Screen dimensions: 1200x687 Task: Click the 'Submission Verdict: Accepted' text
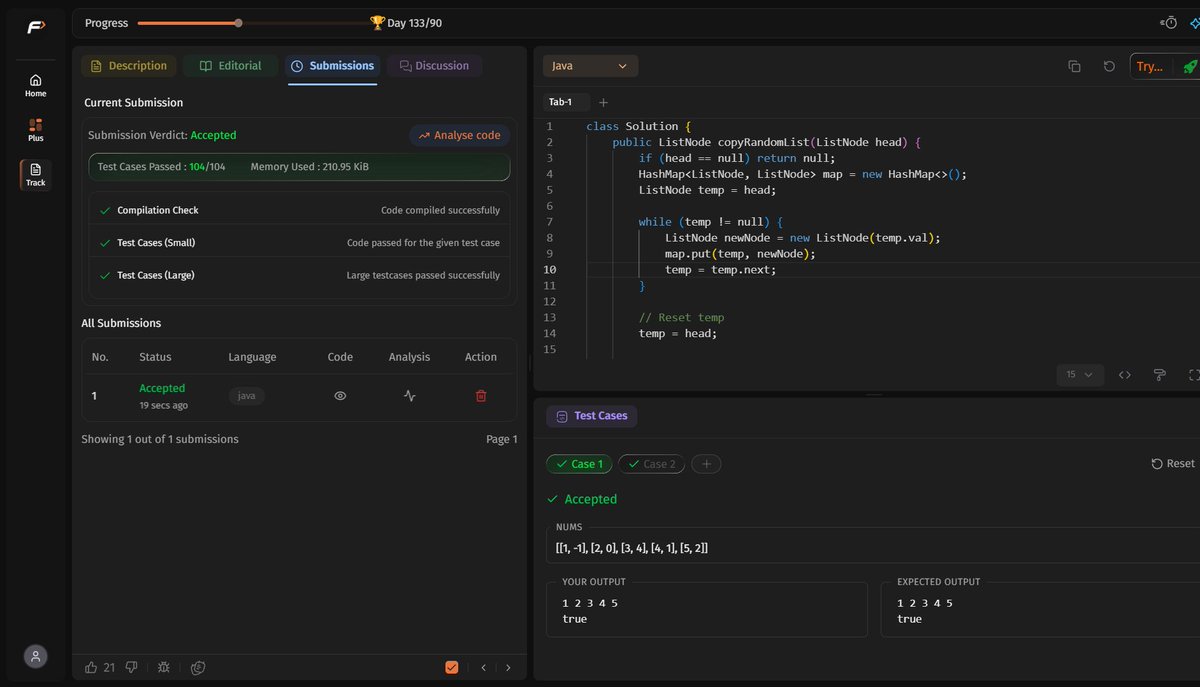(x=162, y=135)
